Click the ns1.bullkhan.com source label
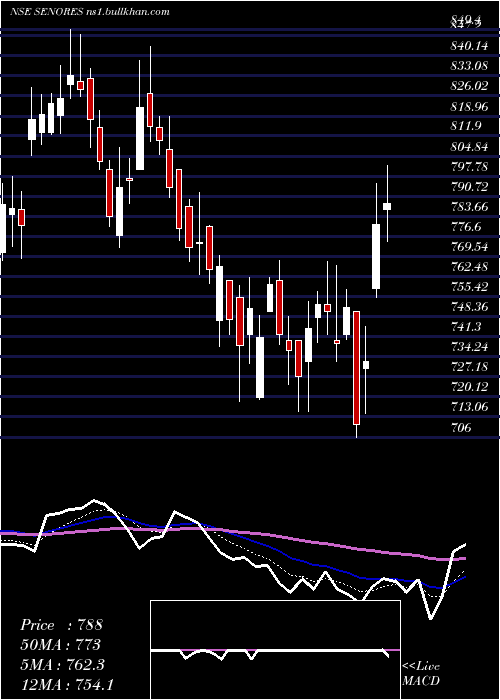This screenshot has width=500, height=700. pos(127,12)
